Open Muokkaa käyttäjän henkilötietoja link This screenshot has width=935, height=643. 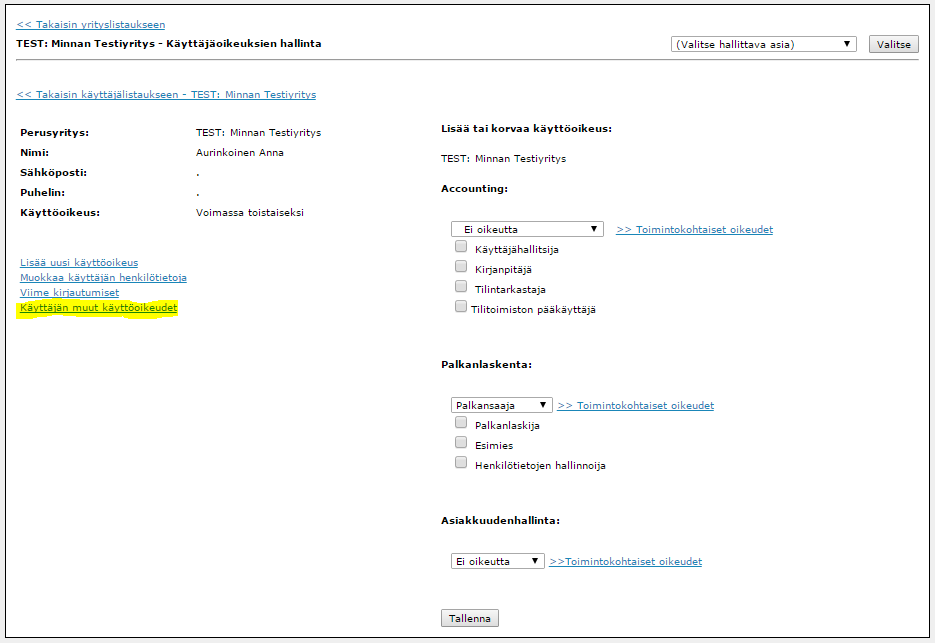click(x=103, y=277)
